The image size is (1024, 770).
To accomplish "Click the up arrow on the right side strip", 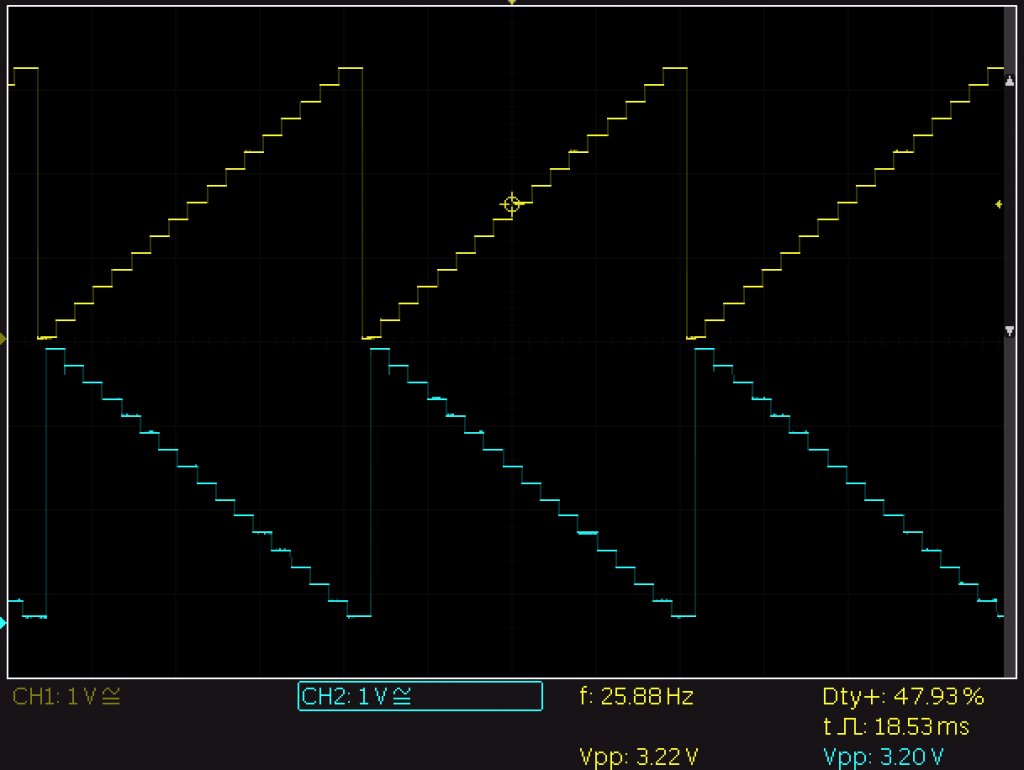I will click(x=1010, y=81).
